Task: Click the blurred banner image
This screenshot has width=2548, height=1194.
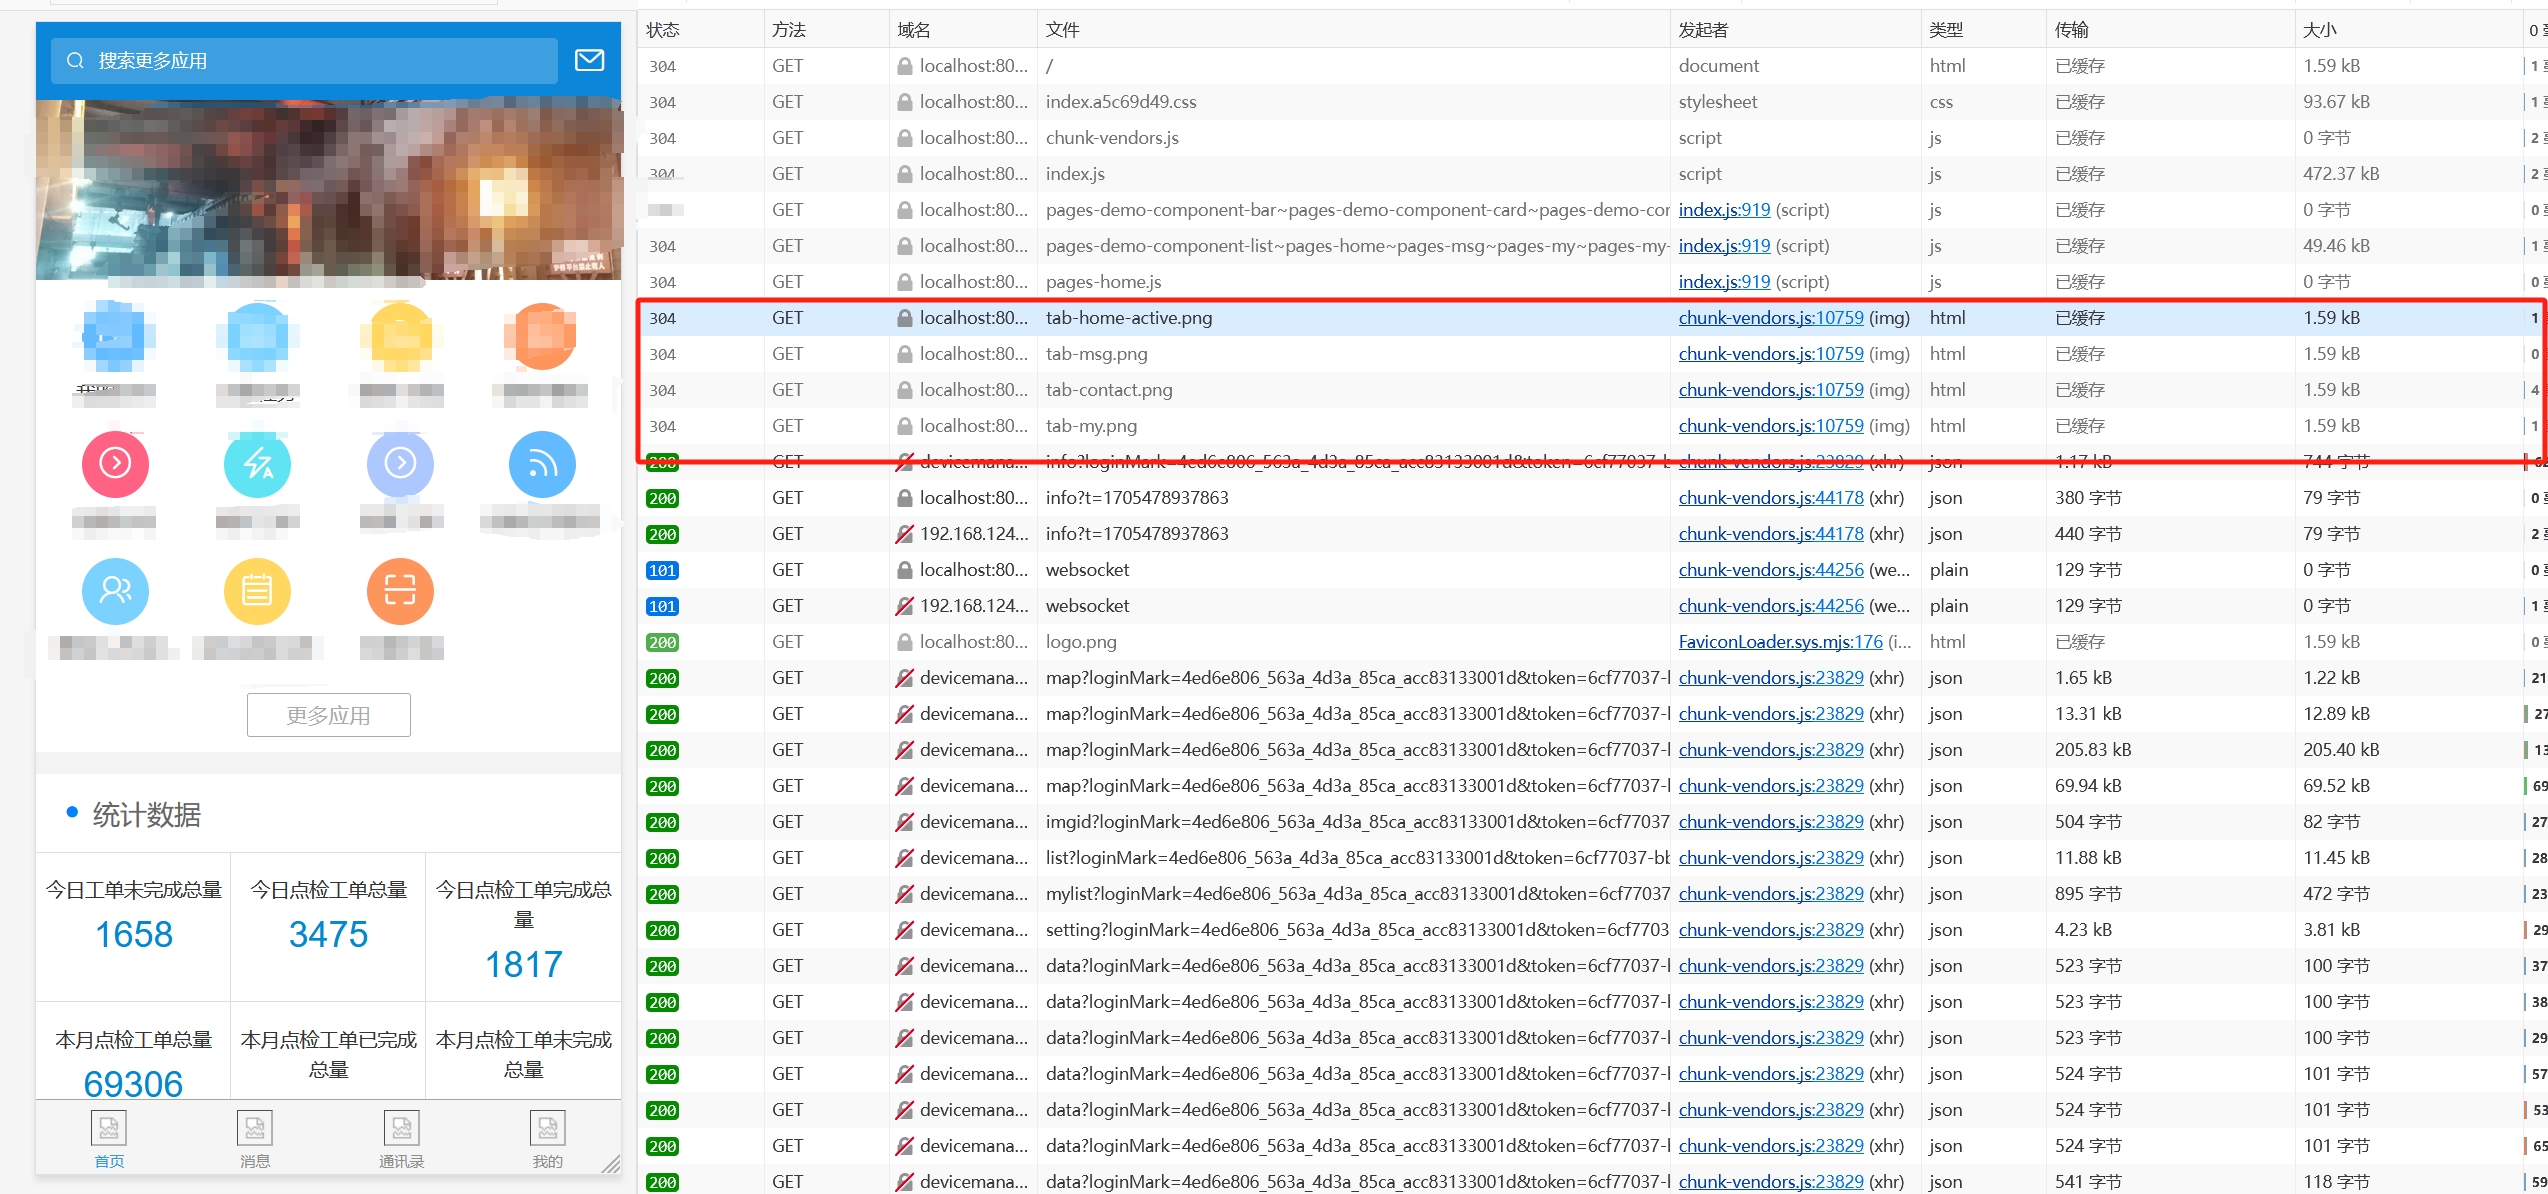Action: point(329,190)
